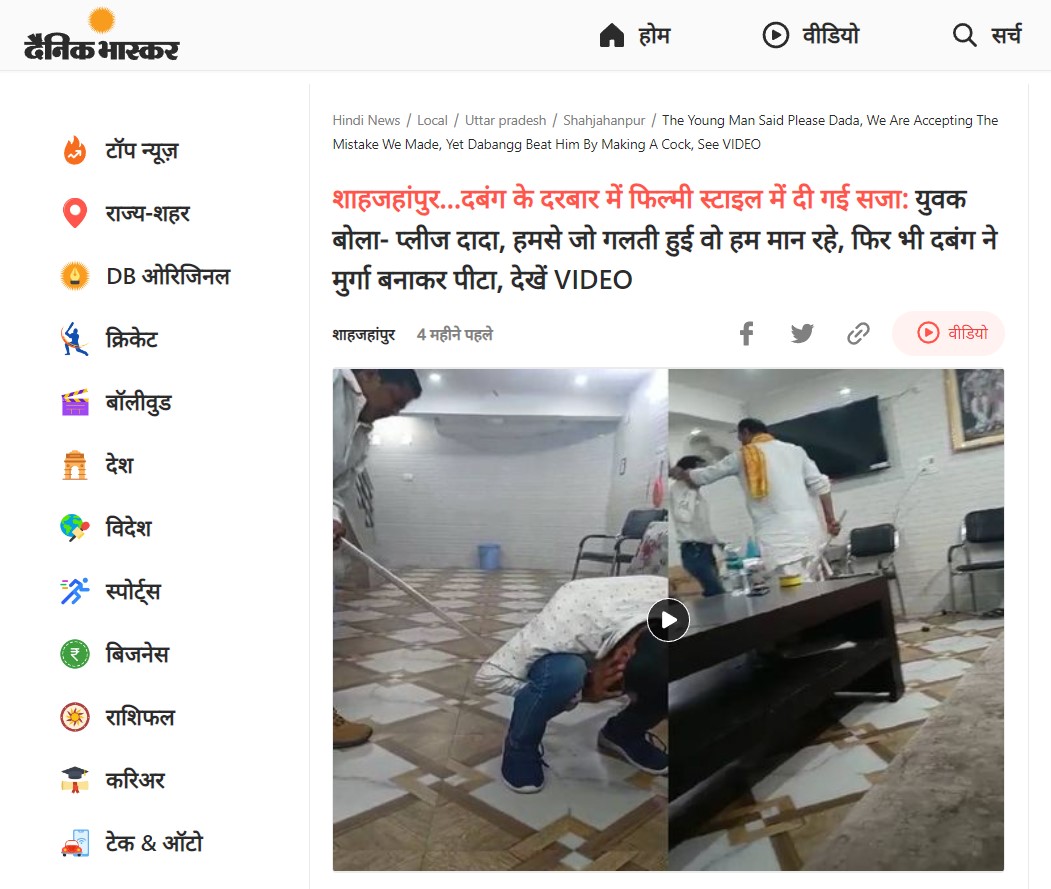The width and height of the screenshot is (1051, 889).
Task: Click the globe icon for विदेश
Action: coord(75,528)
